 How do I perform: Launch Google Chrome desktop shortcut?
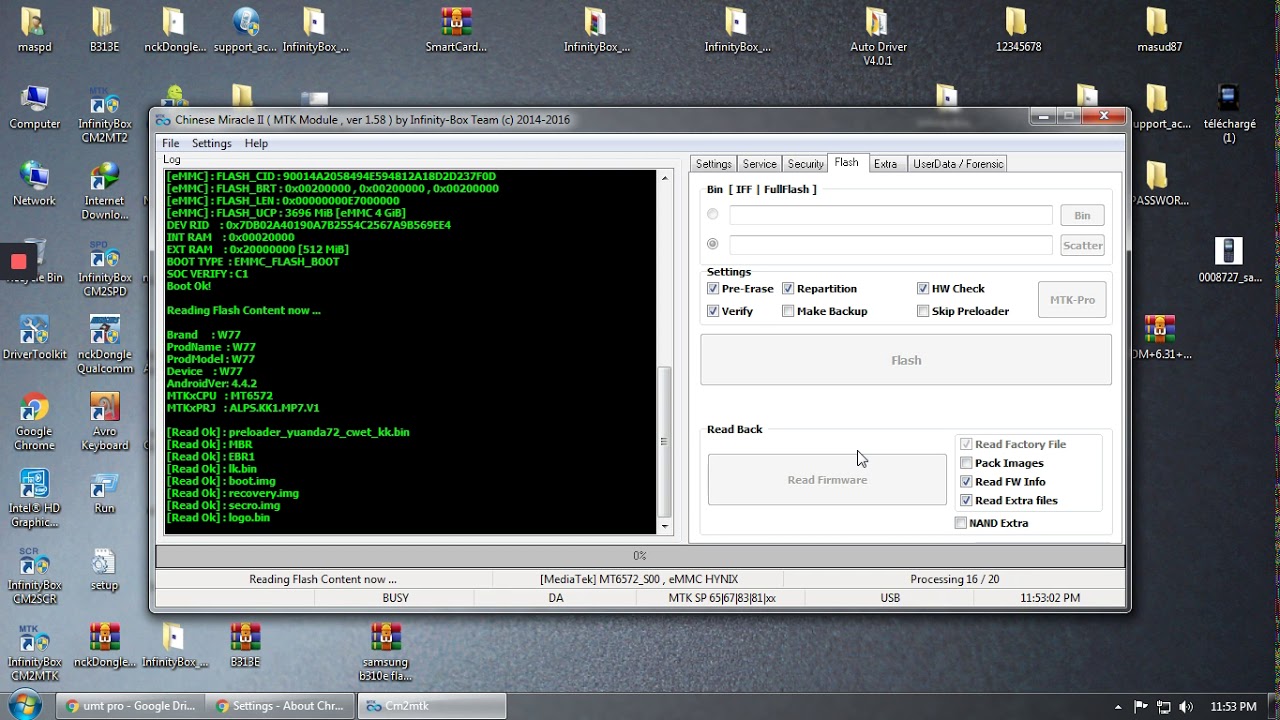click(x=34, y=422)
